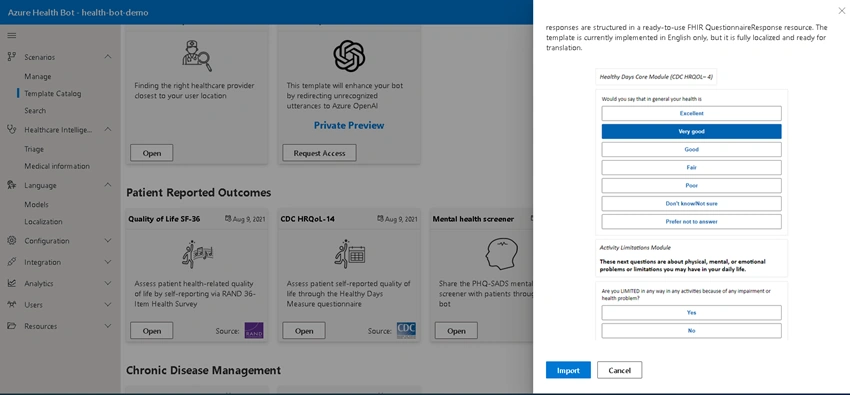Image resolution: width=850 pixels, height=395 pixels.
Task: Import the CDC HRQoL template
Action: click(568, 370)
